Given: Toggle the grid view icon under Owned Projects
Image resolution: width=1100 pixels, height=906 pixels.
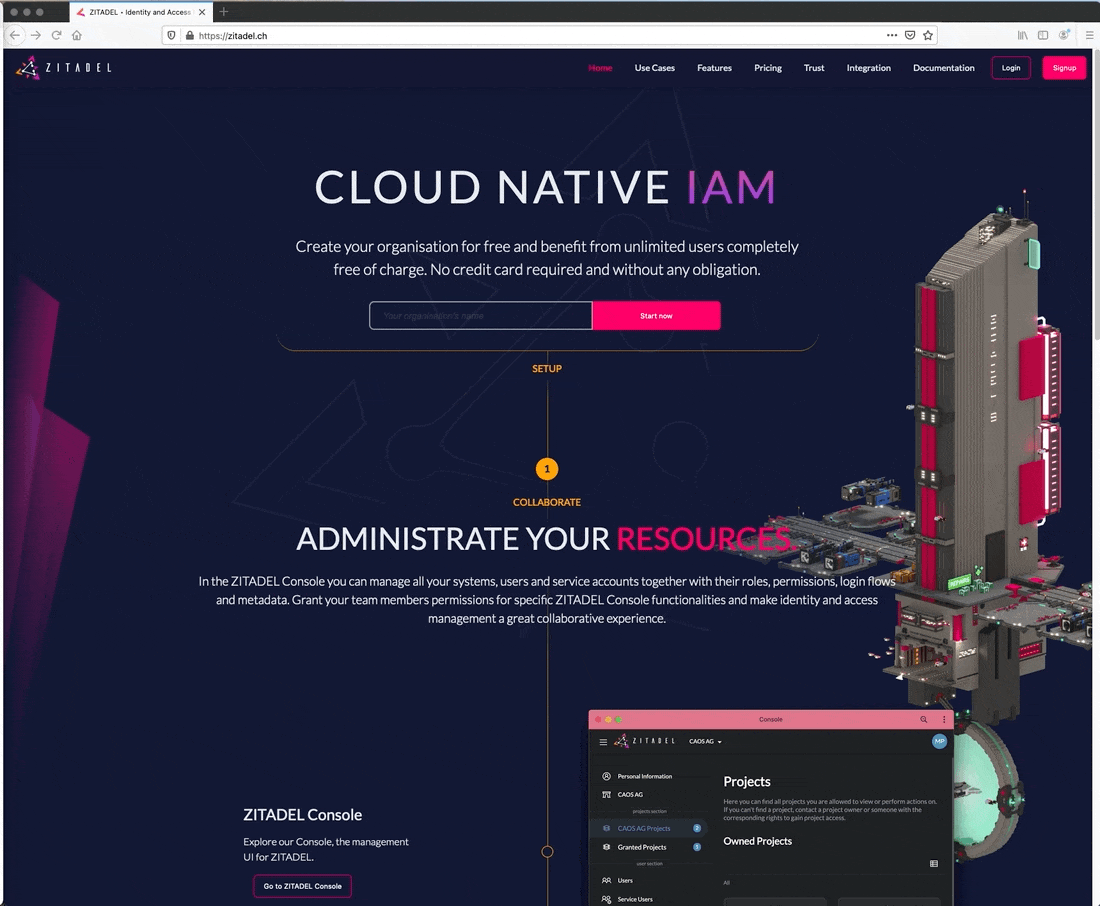Looking at the screenshot, I should click(x=934, y=864).
